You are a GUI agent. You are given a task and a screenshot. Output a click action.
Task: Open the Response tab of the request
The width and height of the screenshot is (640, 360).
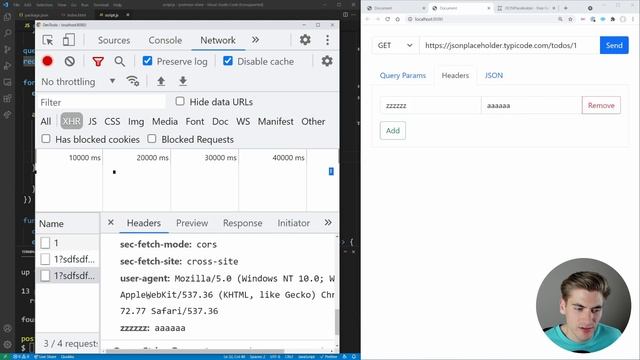(x=242, y=223)
